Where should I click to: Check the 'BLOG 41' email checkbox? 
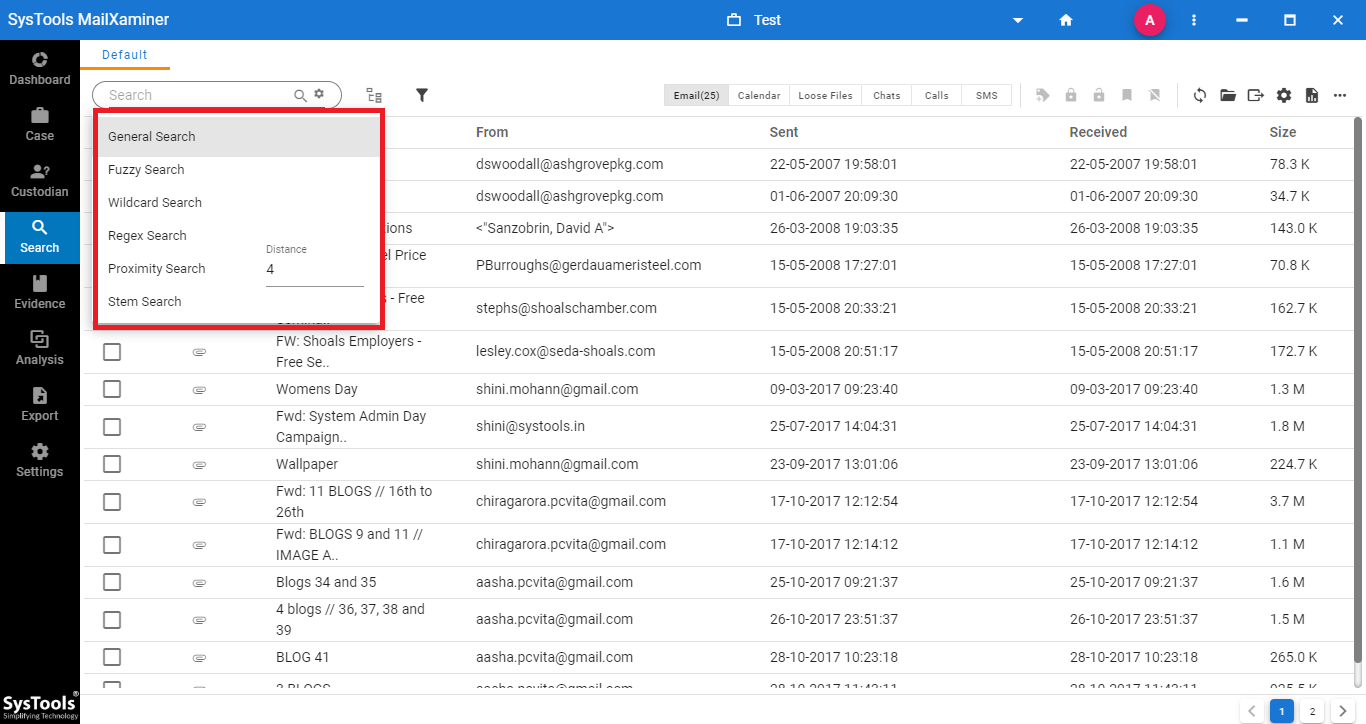(112, 657)
